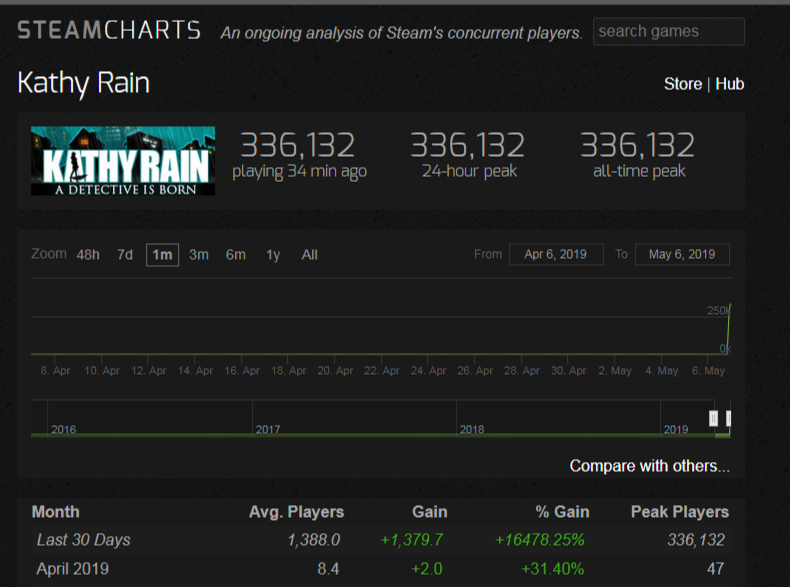This screenshot has width=790, height=587.
Task: Select the April 2019 row label
Action: (73, 569)
